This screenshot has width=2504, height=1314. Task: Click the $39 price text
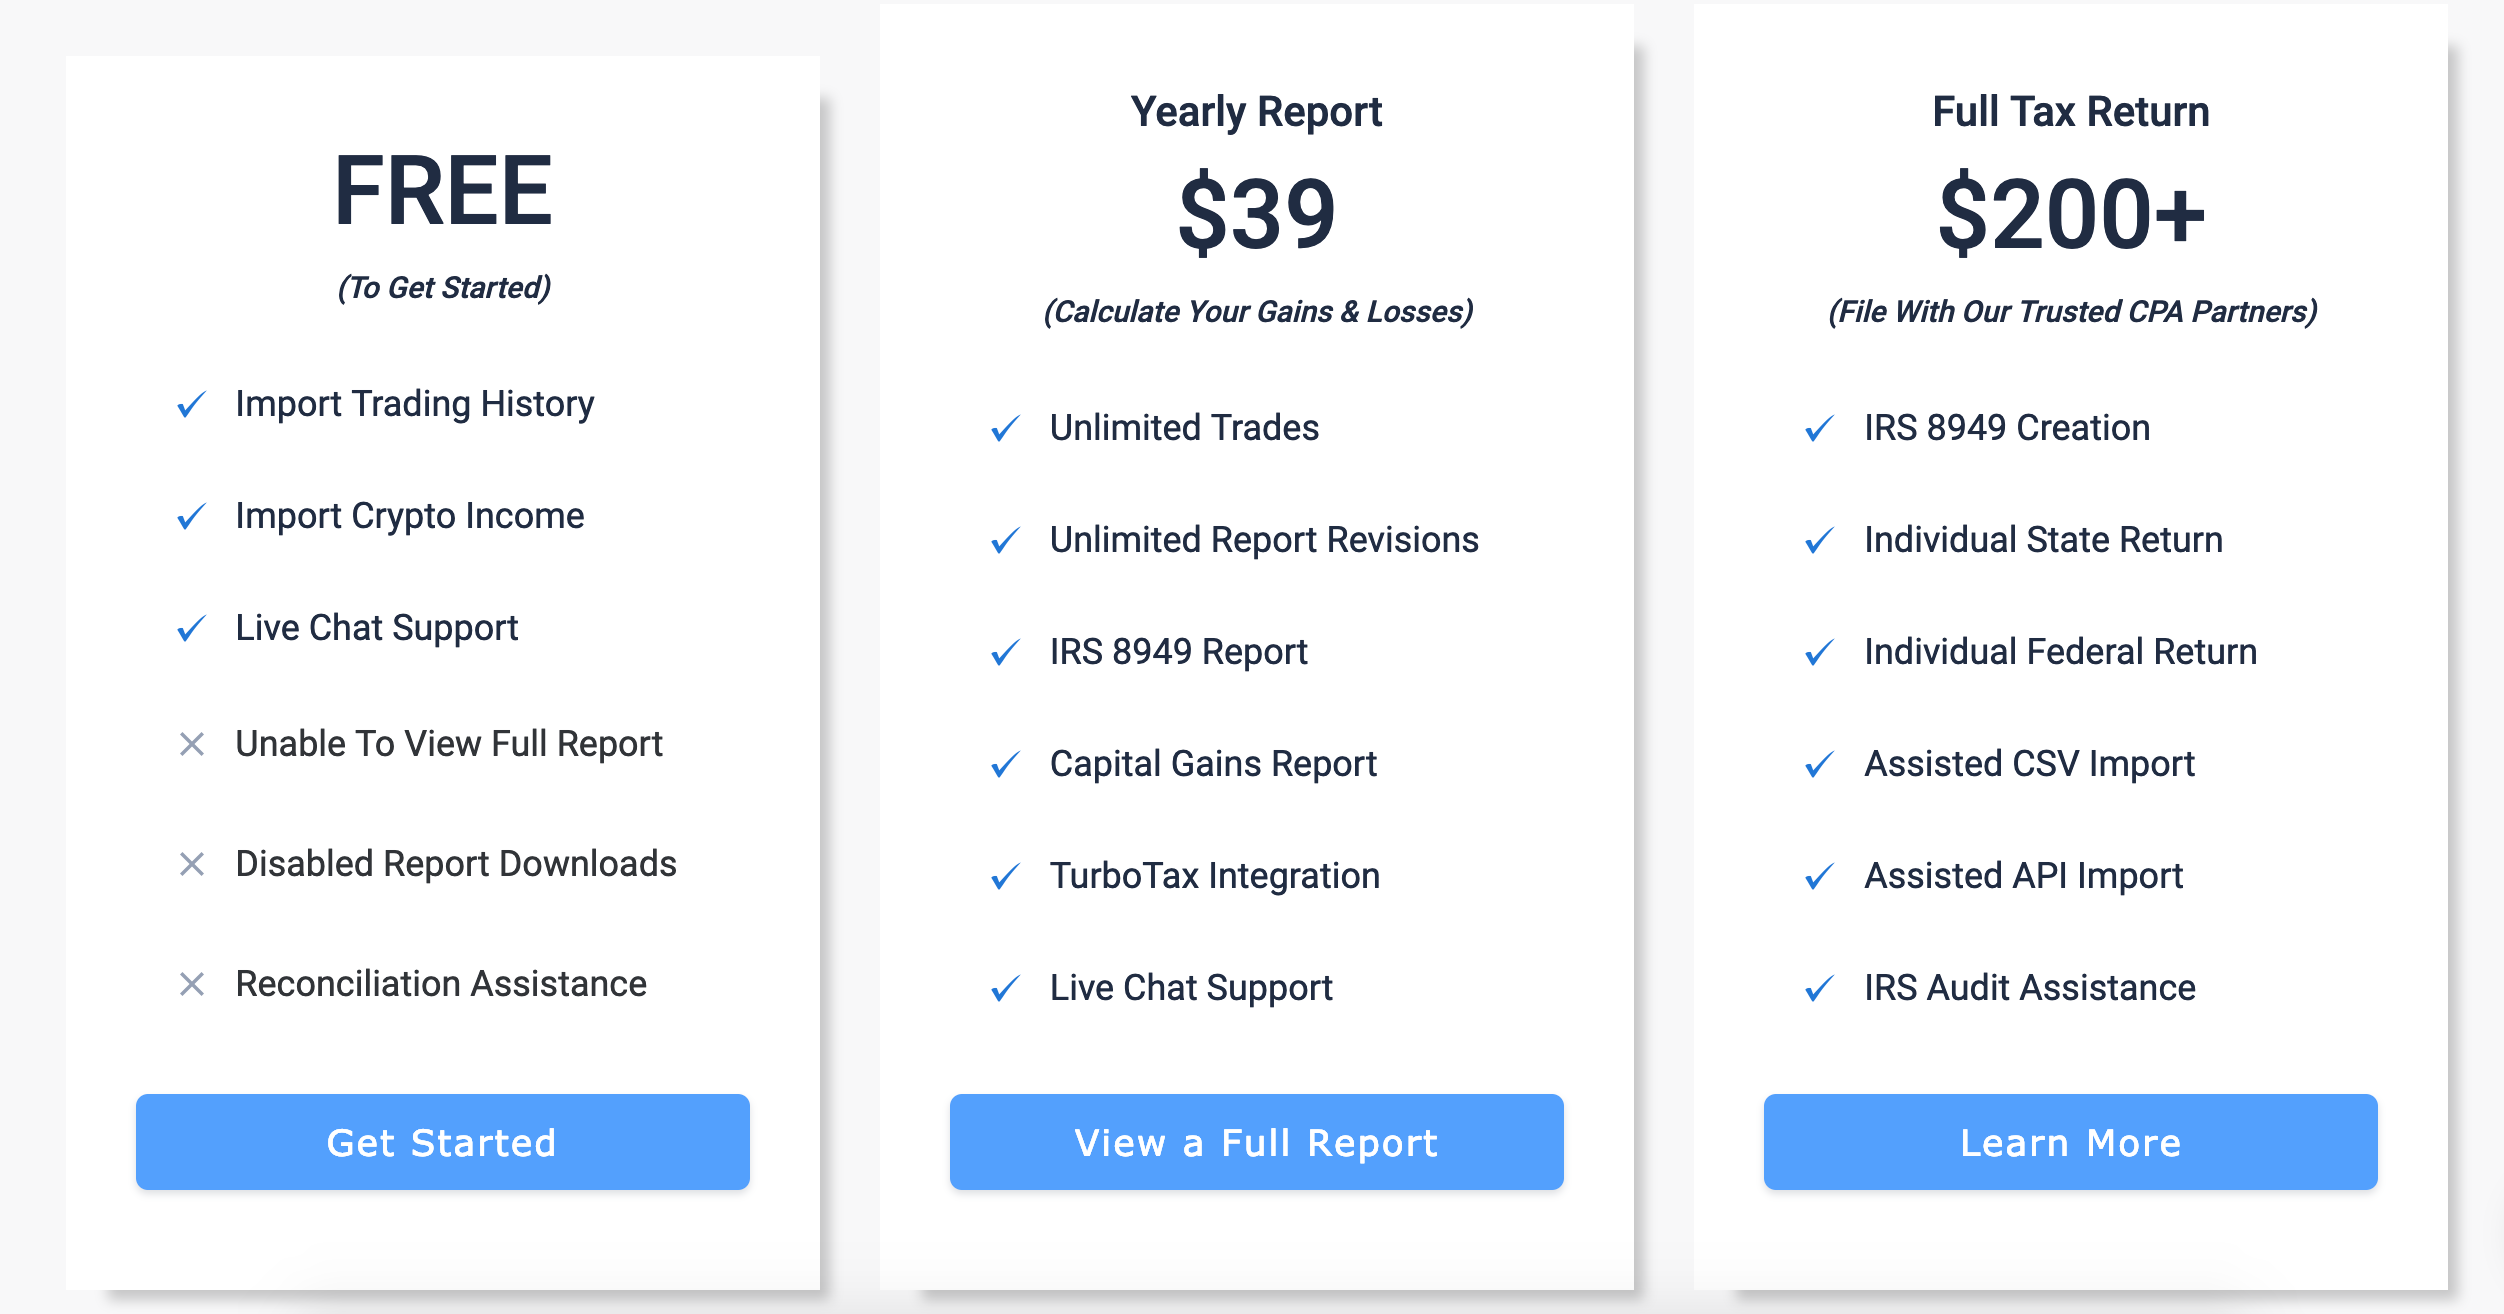click(x=1257, y=213)
